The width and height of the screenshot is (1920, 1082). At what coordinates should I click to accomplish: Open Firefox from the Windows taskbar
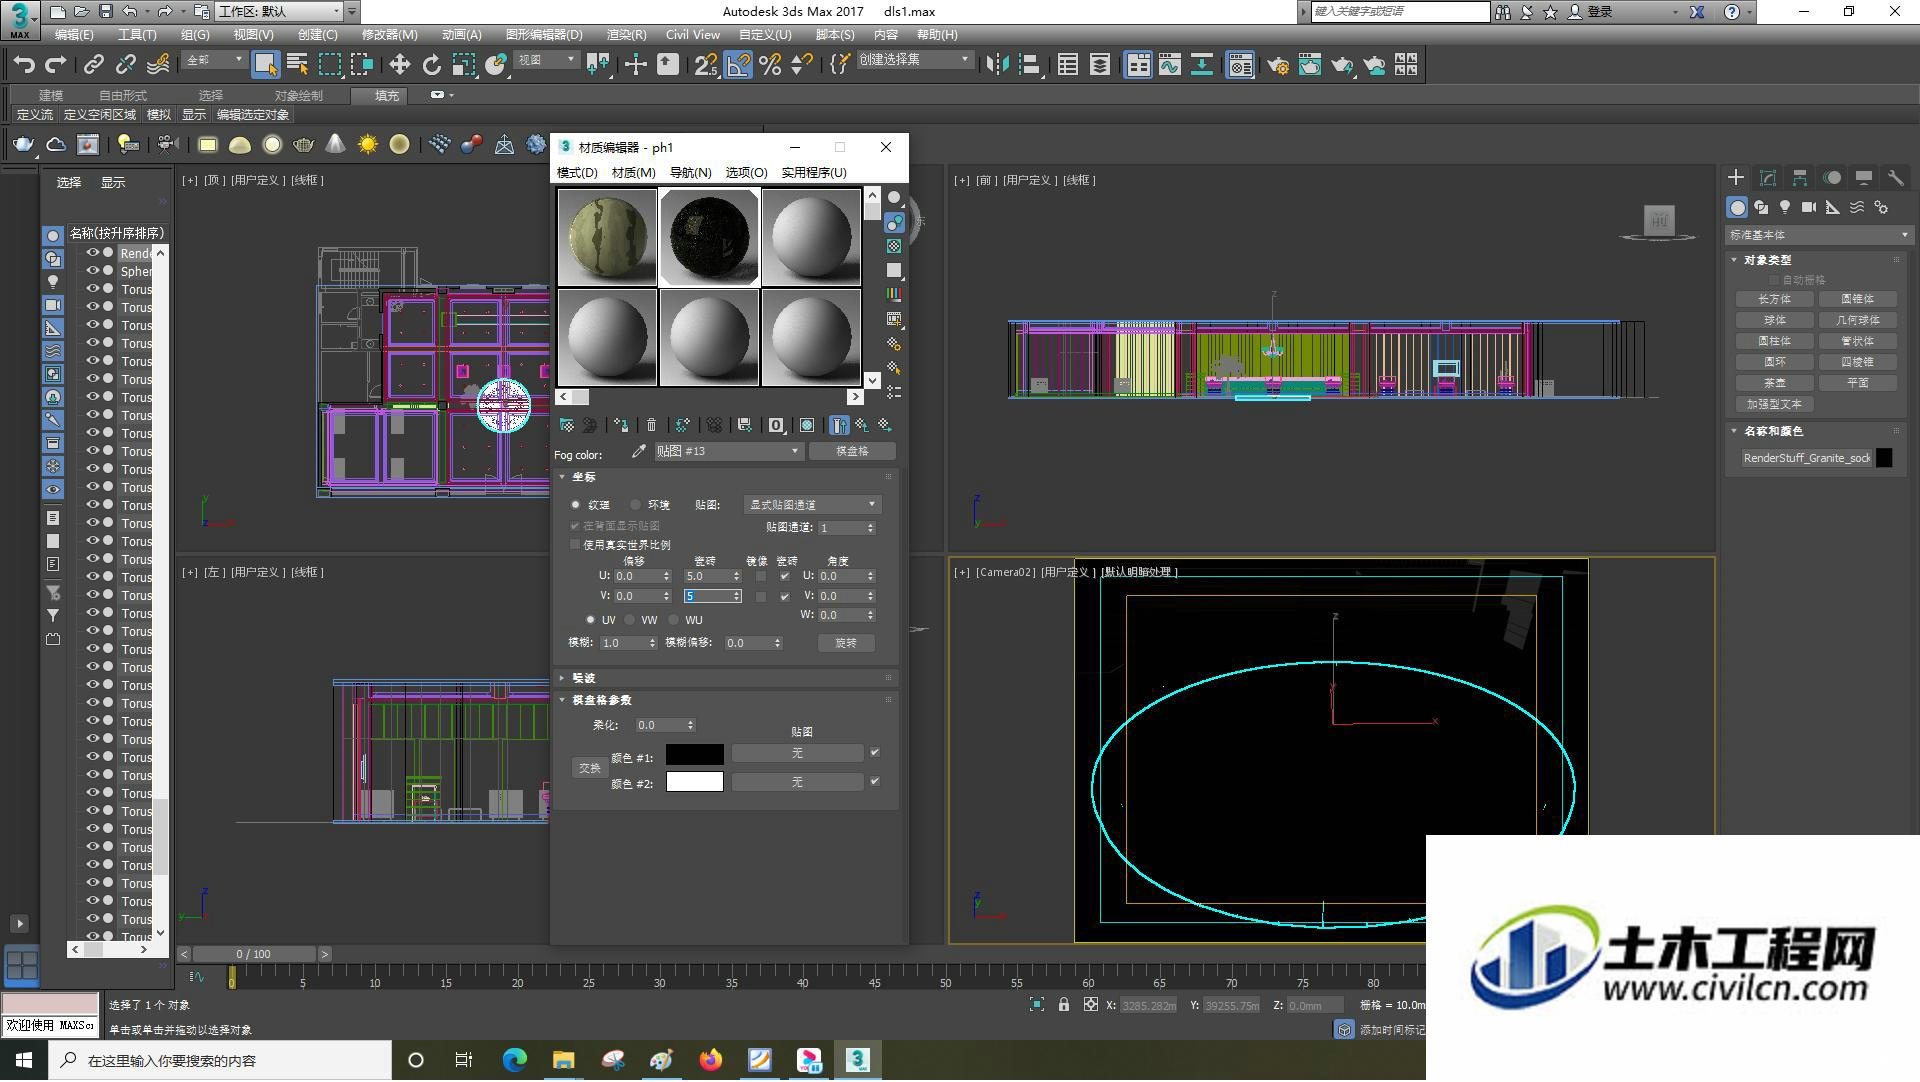(711, 1060)
